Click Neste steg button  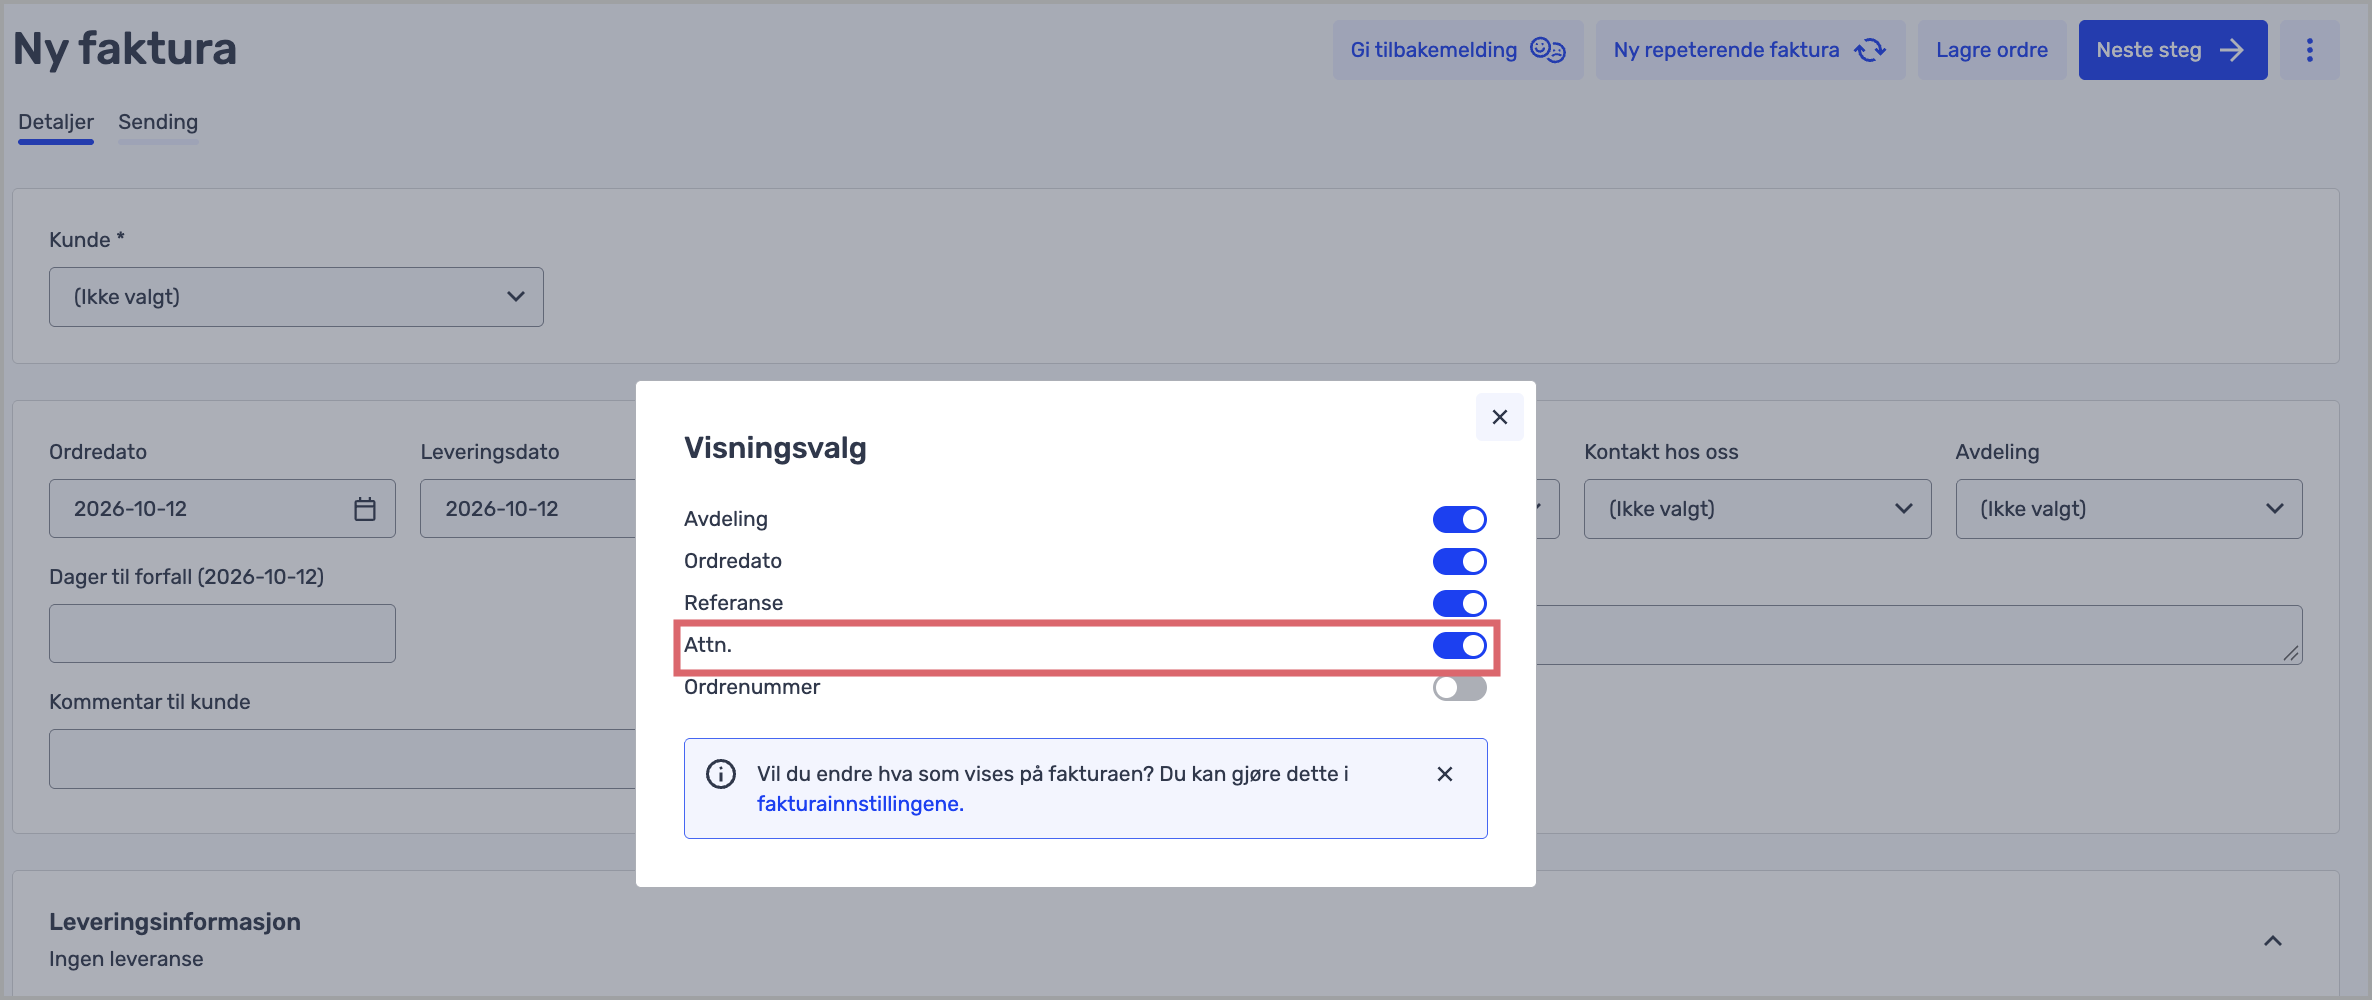pos(2172,50)
